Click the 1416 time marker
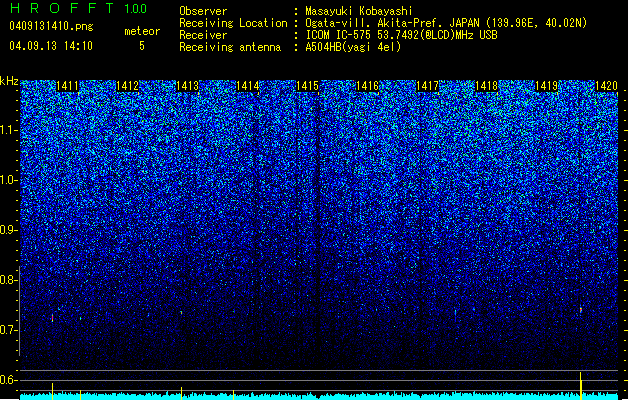629x400 pixels. click(367, 86)
